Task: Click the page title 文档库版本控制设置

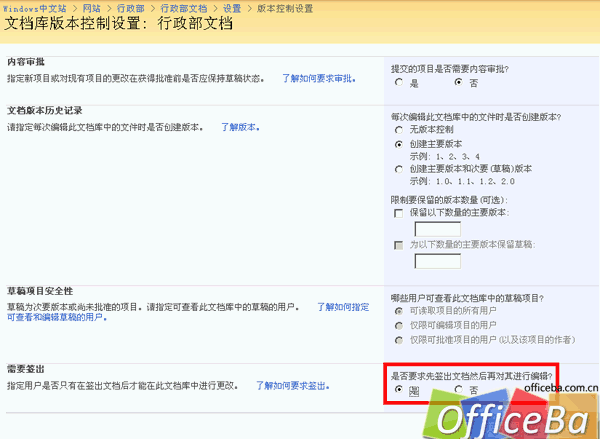Action: click(x=118, y=24)
